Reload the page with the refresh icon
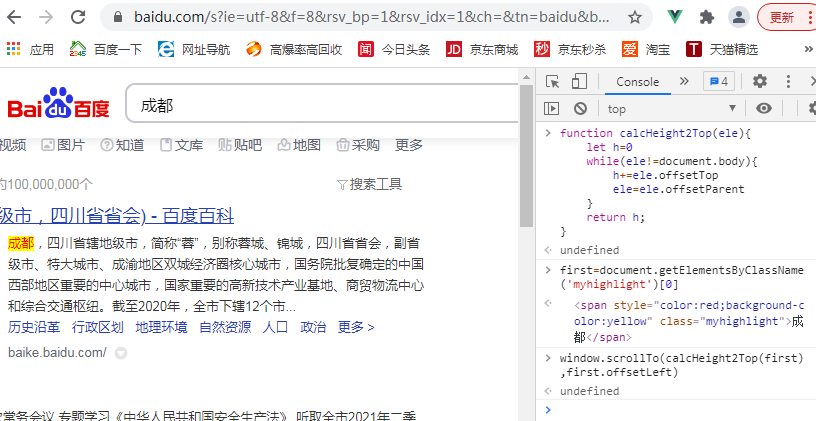The height and width of the screenshot is (421, 816). pos(78,17)
